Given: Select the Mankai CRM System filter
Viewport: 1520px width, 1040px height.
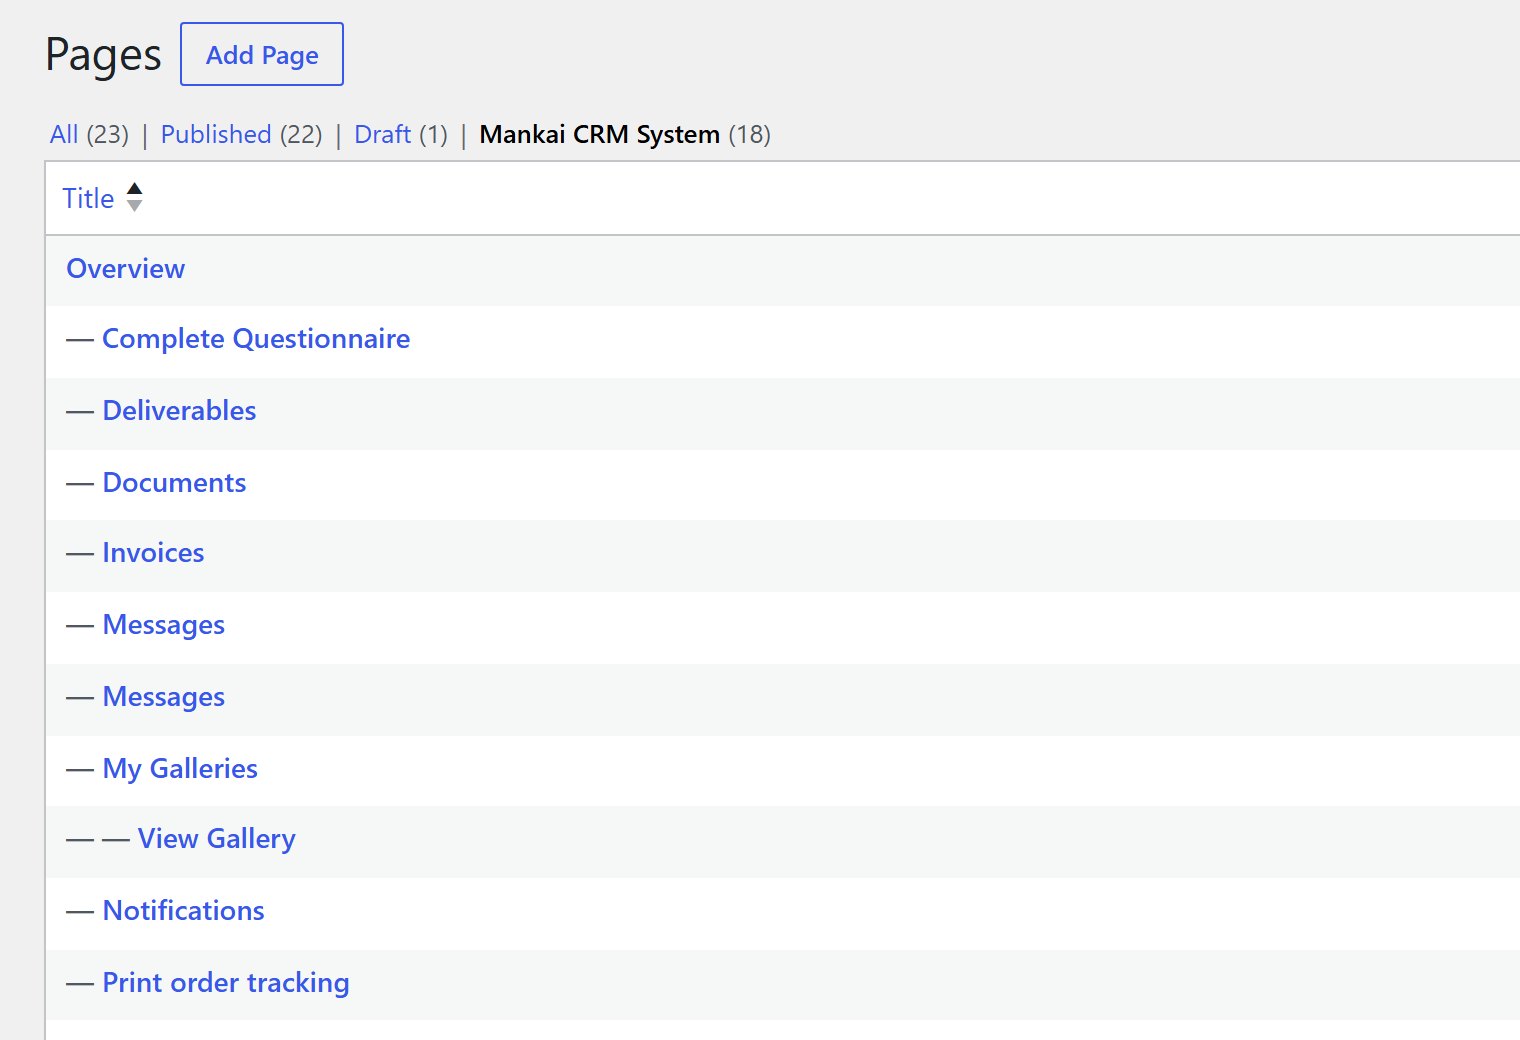Looking at the screenshot, I should tap(625, 134).
